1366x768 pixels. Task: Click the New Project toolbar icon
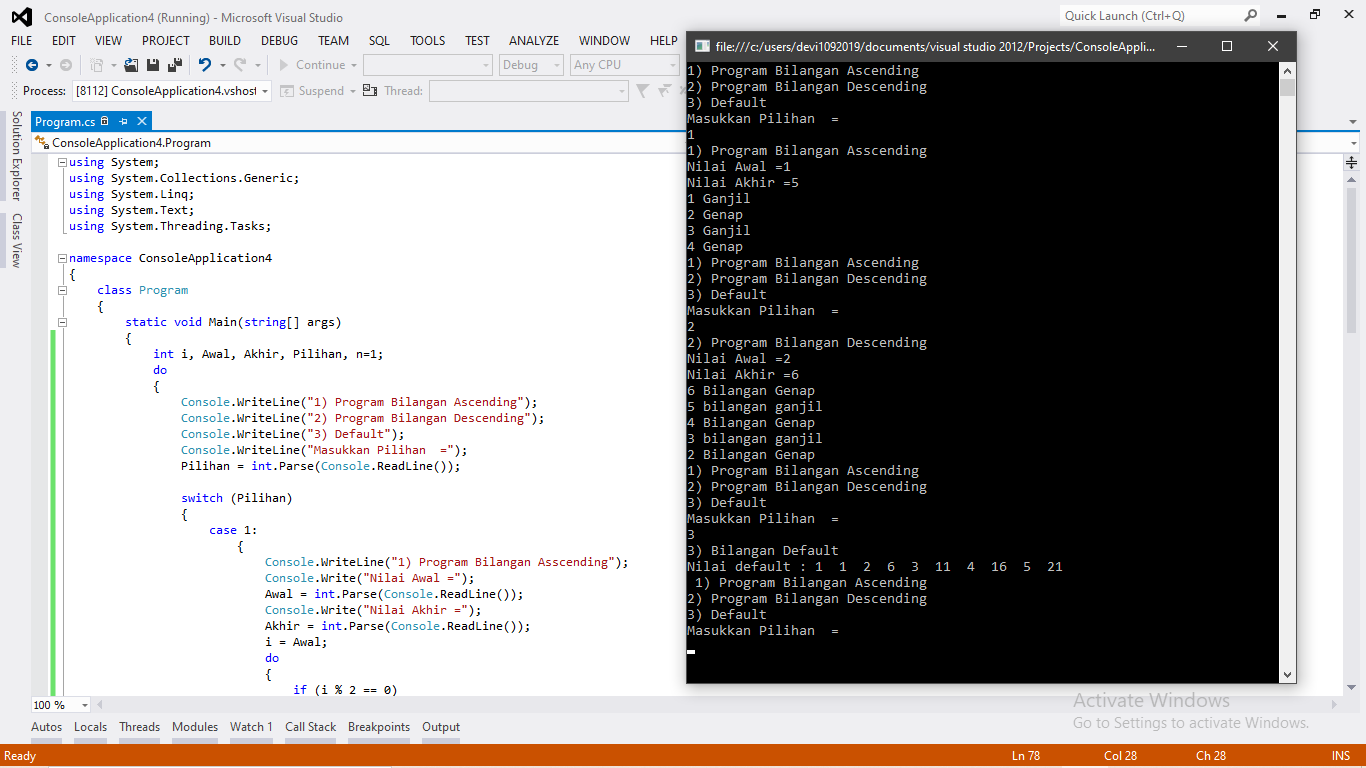pyautogui.click(x=96, y=65)
